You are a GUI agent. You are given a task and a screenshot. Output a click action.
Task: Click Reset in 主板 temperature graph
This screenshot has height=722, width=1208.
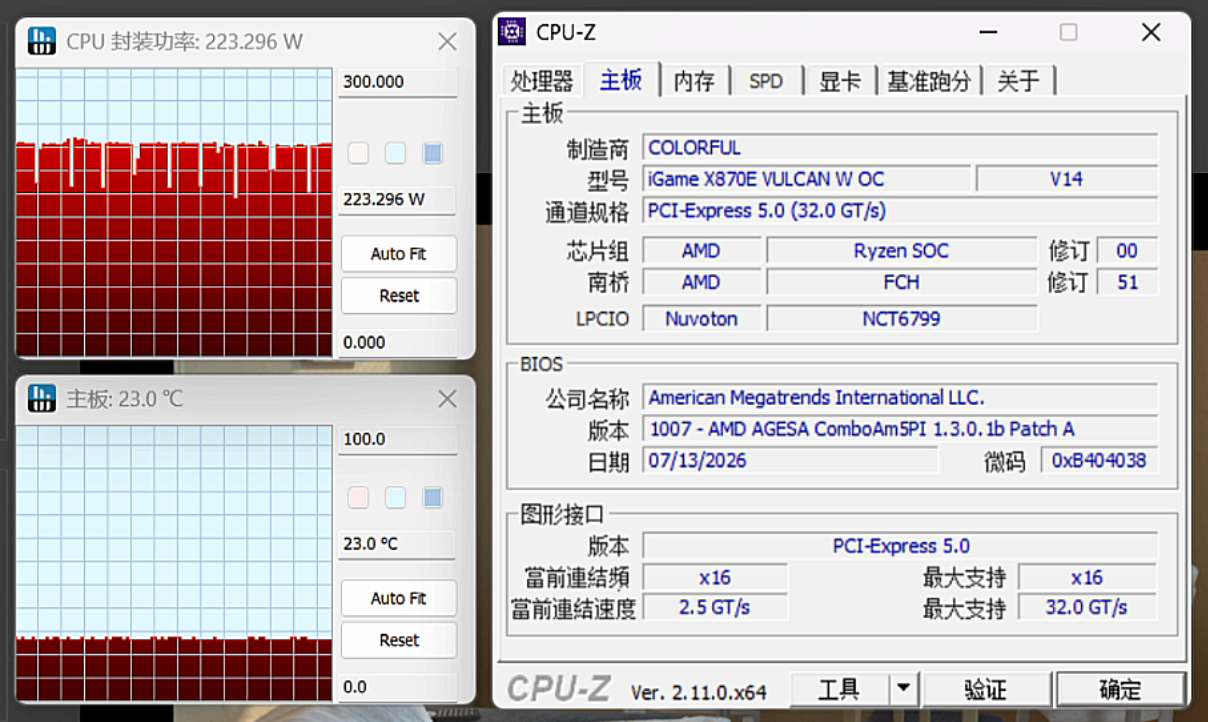pyautogui.click(x=398, y=640)
